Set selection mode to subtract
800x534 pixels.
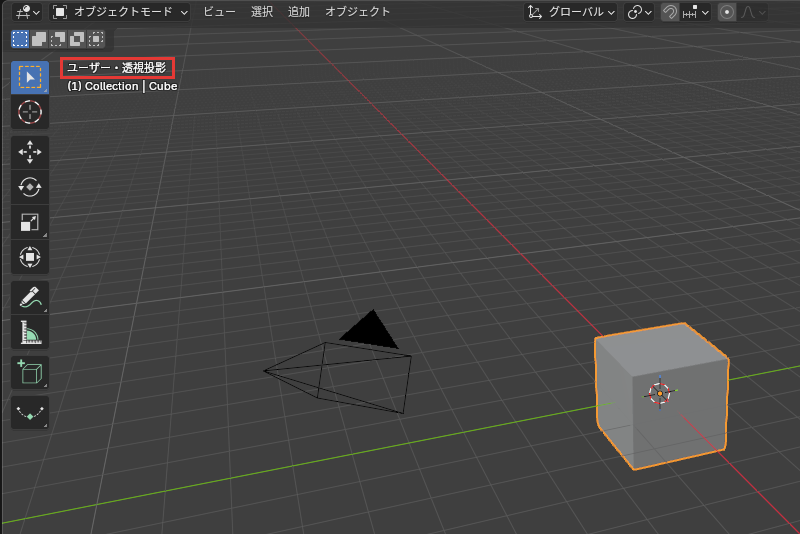(58, 39)
